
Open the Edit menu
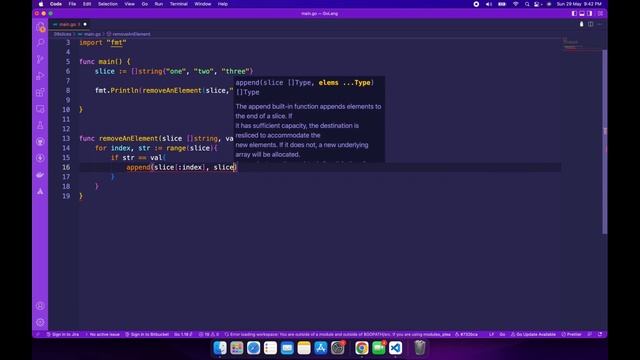87,4
